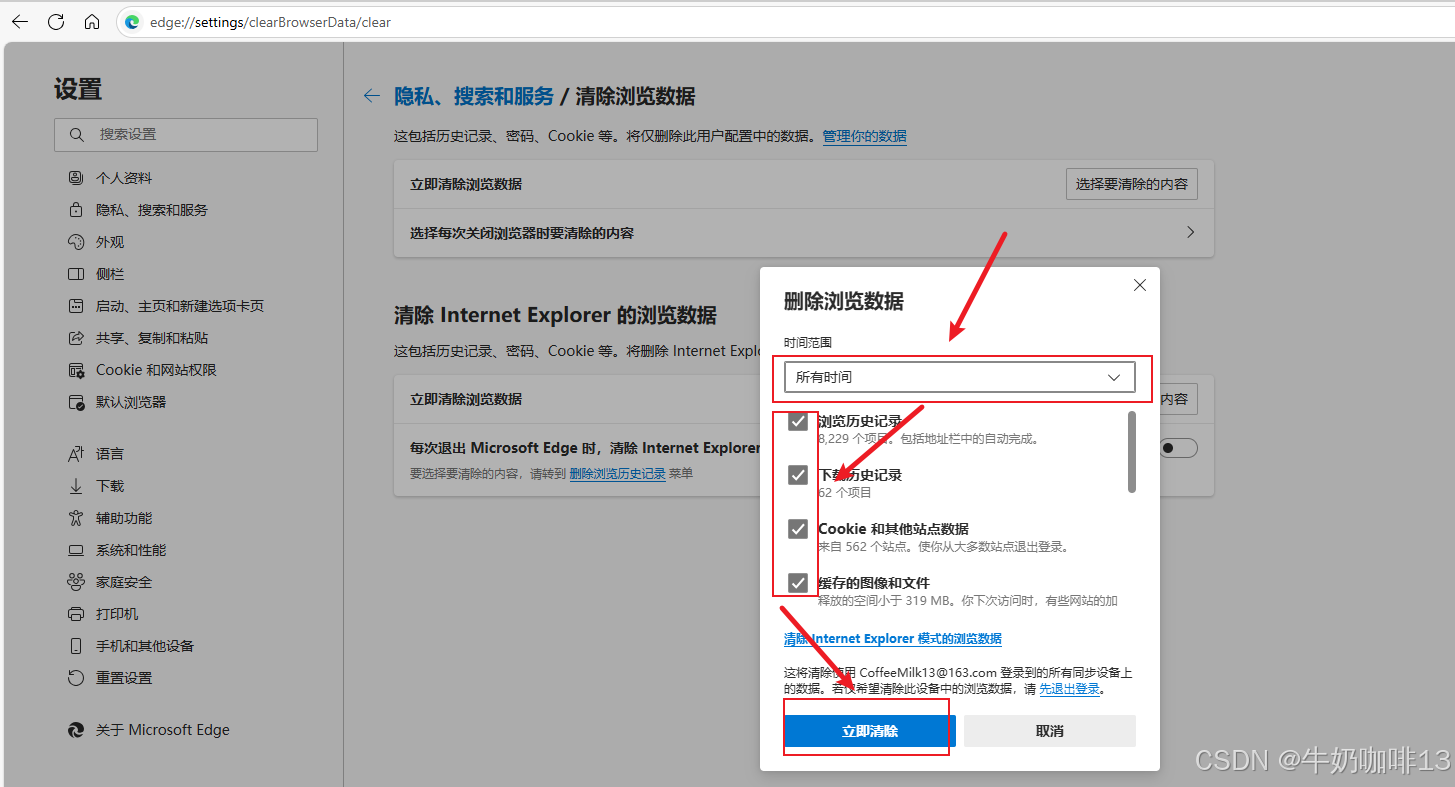The height and width of the screenshot is (787, 1455).
Task: Open the 重置设置 section
Action: [x=124, y=678]
